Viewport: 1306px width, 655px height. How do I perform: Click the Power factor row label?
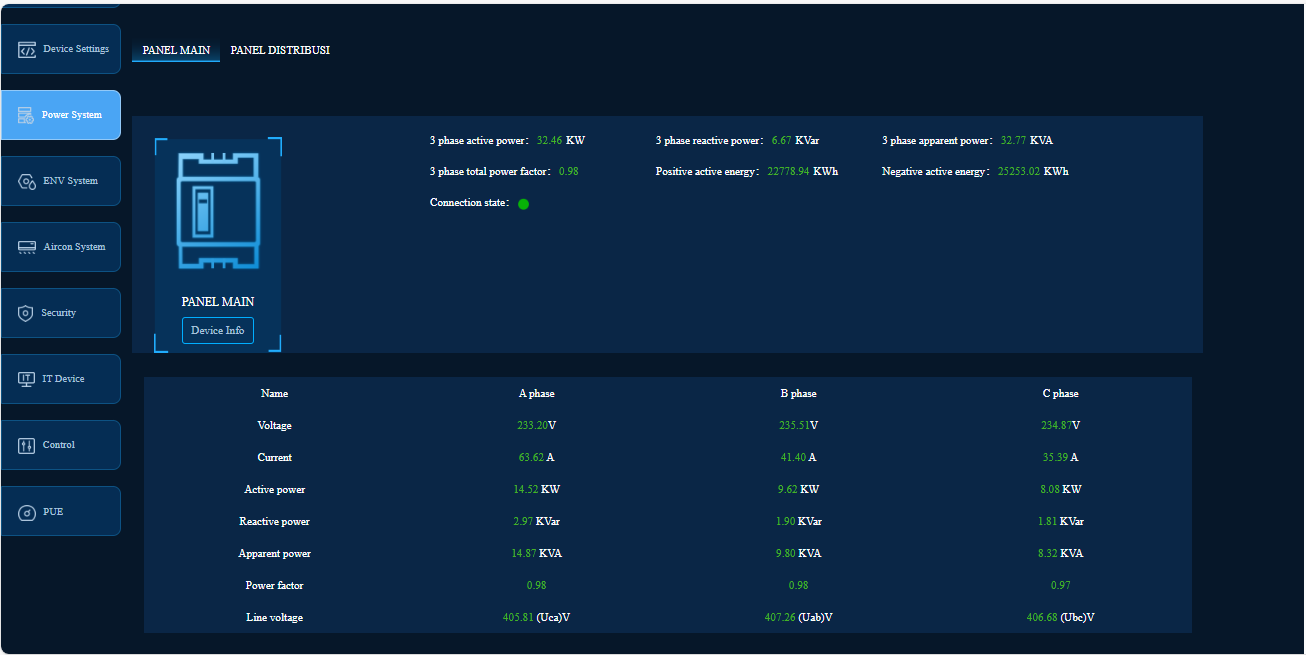coord(274,586)
